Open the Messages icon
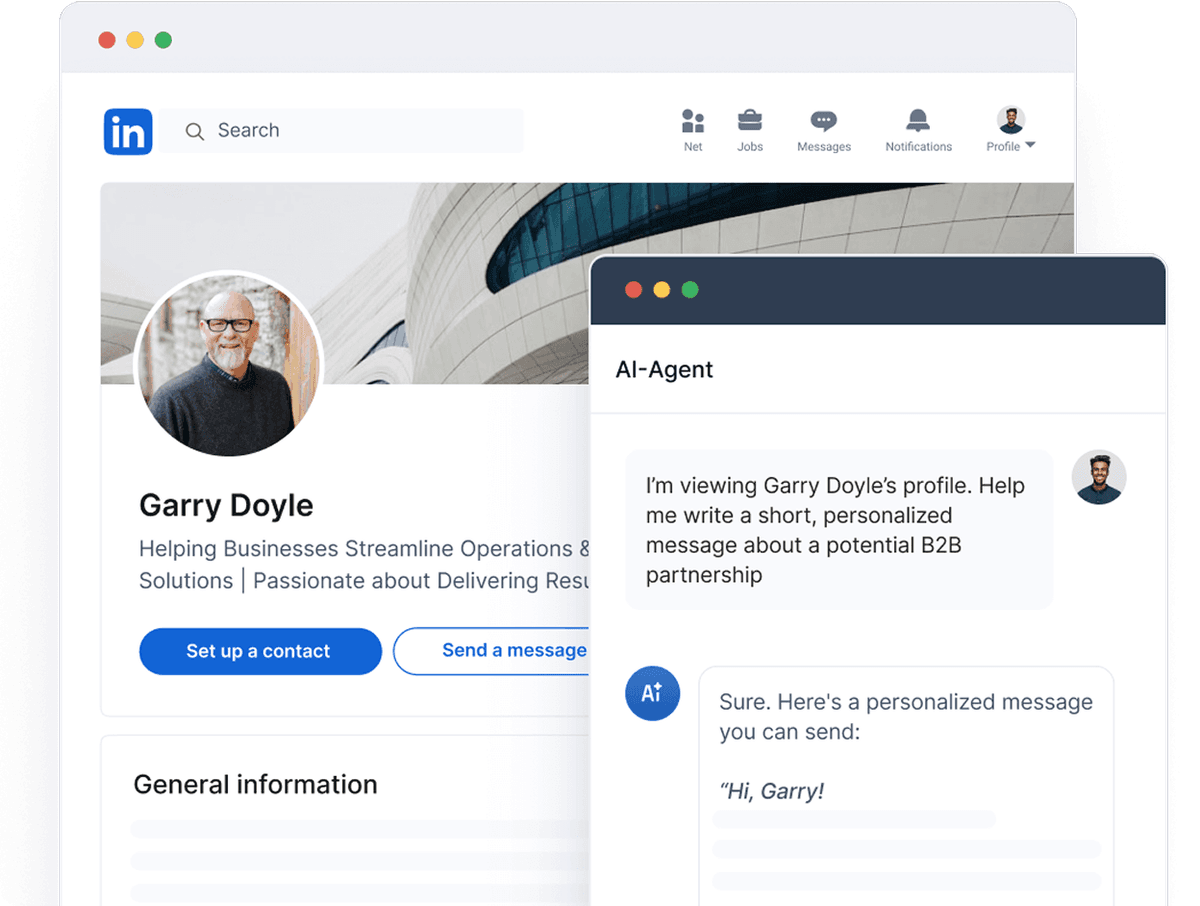The image size is (1200, 906). pyautogui.click(x=823, y=122)
